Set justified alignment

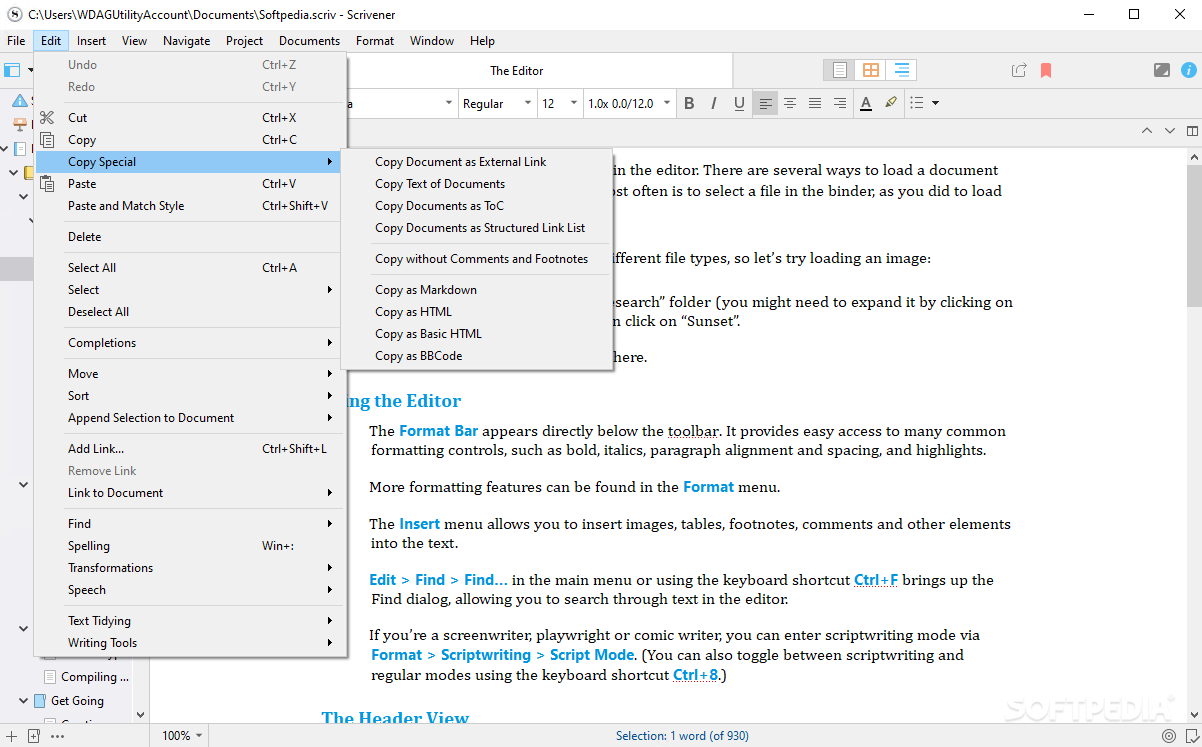815,103
